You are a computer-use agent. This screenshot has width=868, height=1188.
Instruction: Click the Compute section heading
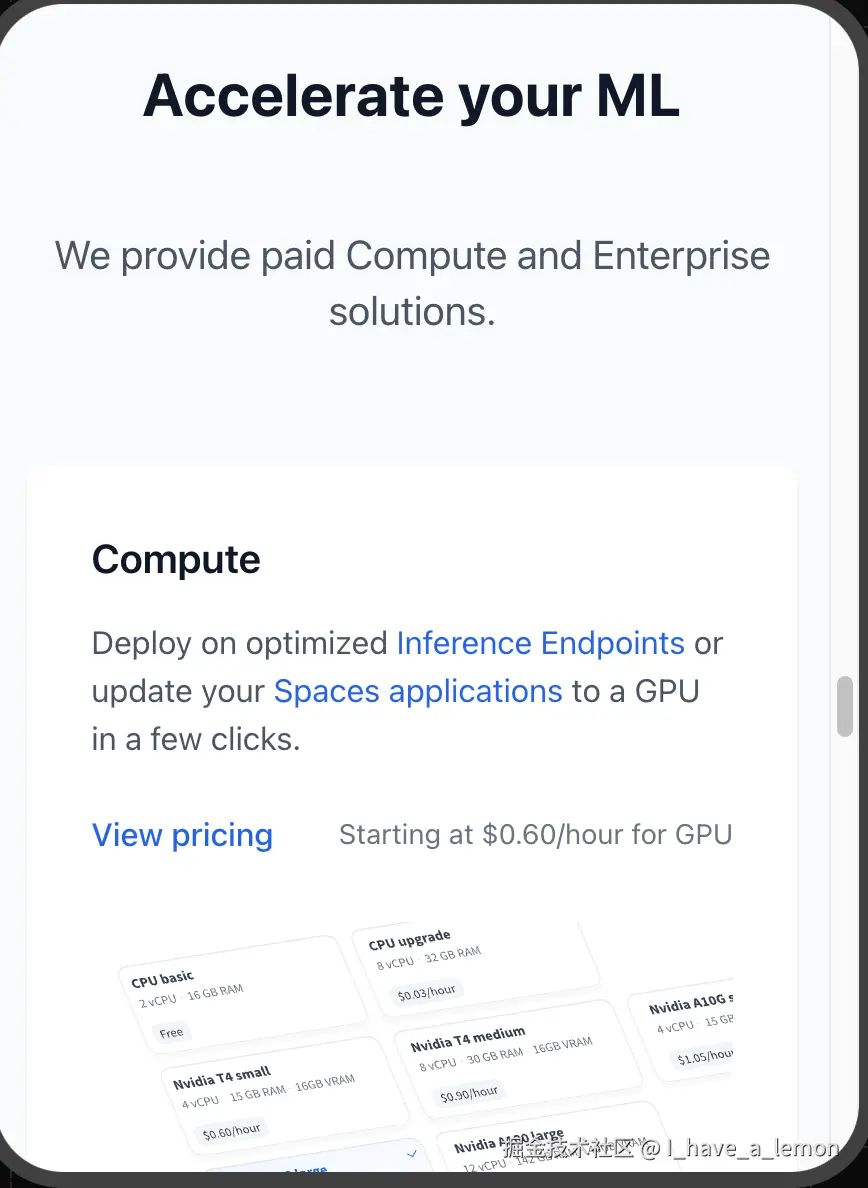coord(176,560)
